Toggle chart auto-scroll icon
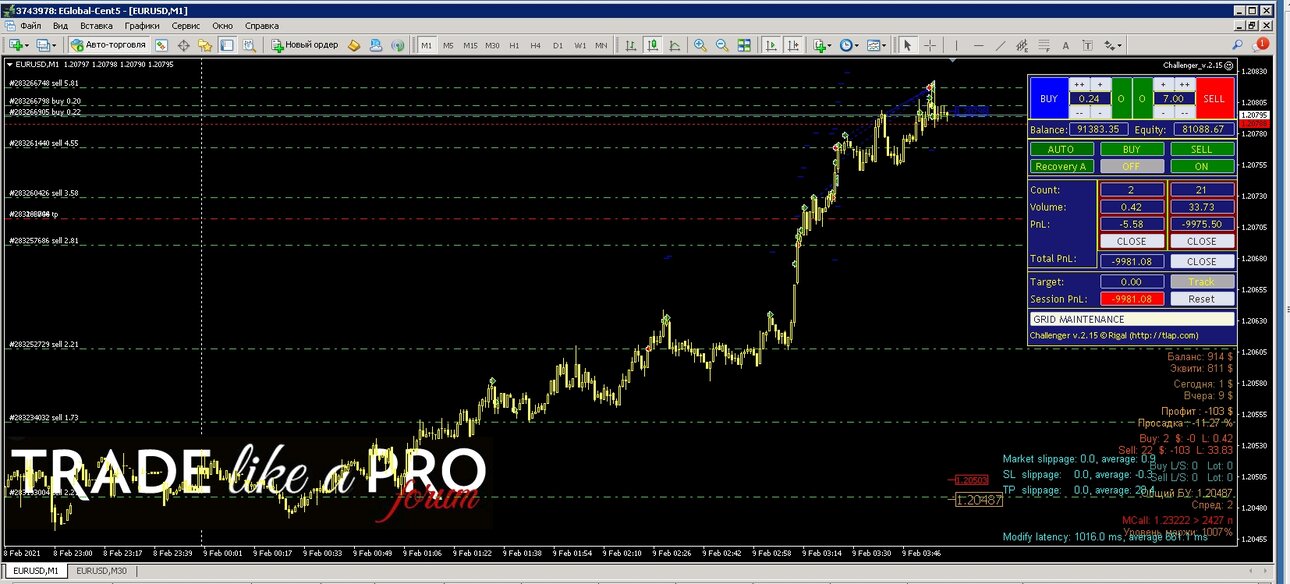 click(x=771, y=45)
